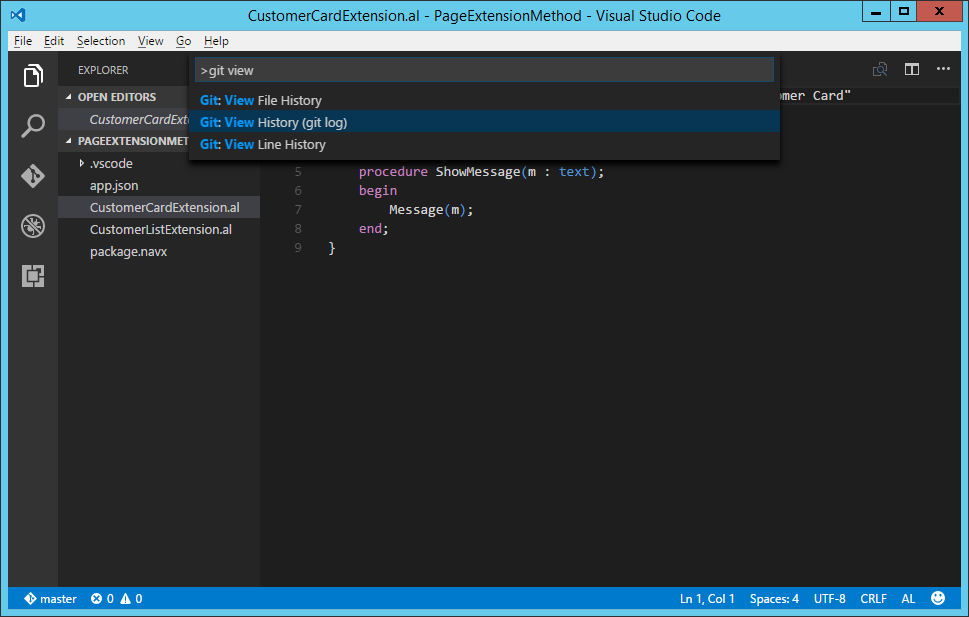Click the warnings count in status bar
This screenshot has height=617, width=969.
click(x=131, y=598)
